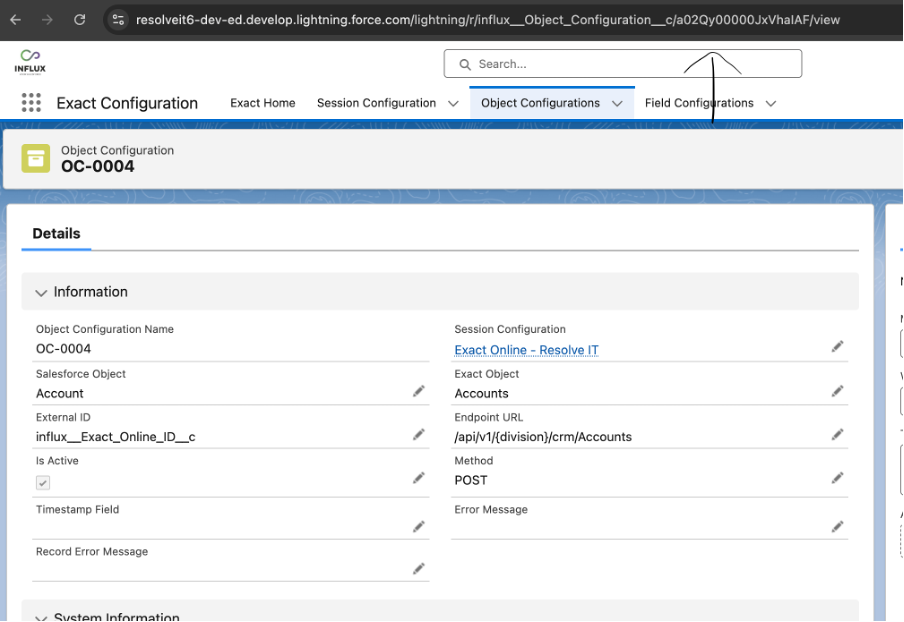Image resolution: width=904 pixels, height=622 pixels.
Task: Edit the Method field pencil
Action: (x=837, y=478)
